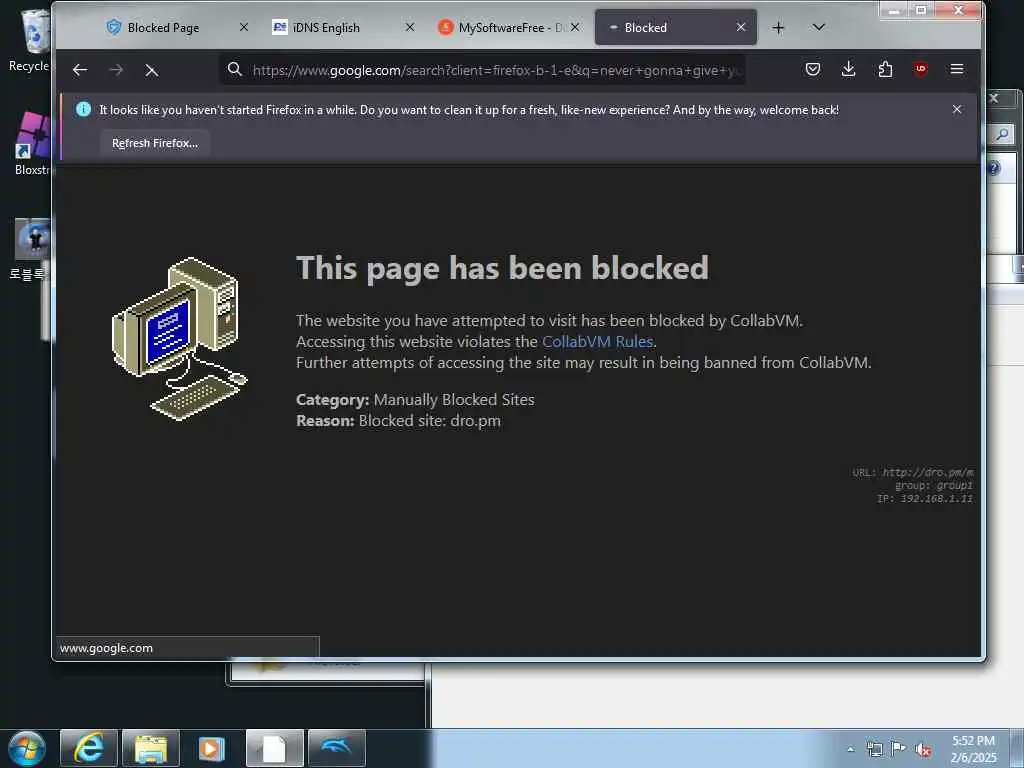Click the 'Manually Blocked Sites' category text
The width and height of the screenshot is (1024, 768).
(x=454, y=400)
